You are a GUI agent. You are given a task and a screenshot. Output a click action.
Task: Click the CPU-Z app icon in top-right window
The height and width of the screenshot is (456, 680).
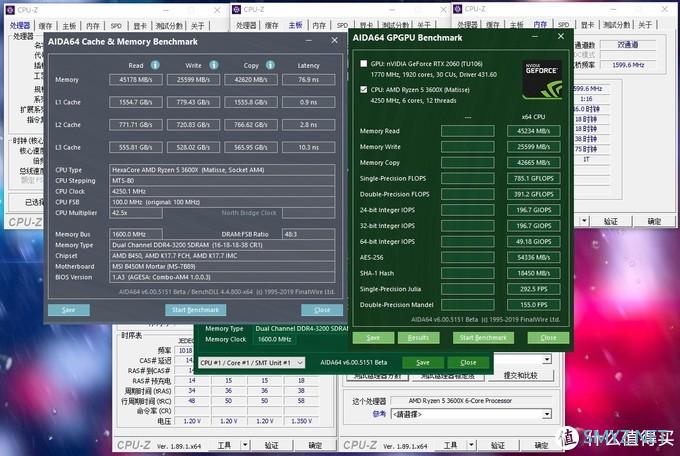458,9
